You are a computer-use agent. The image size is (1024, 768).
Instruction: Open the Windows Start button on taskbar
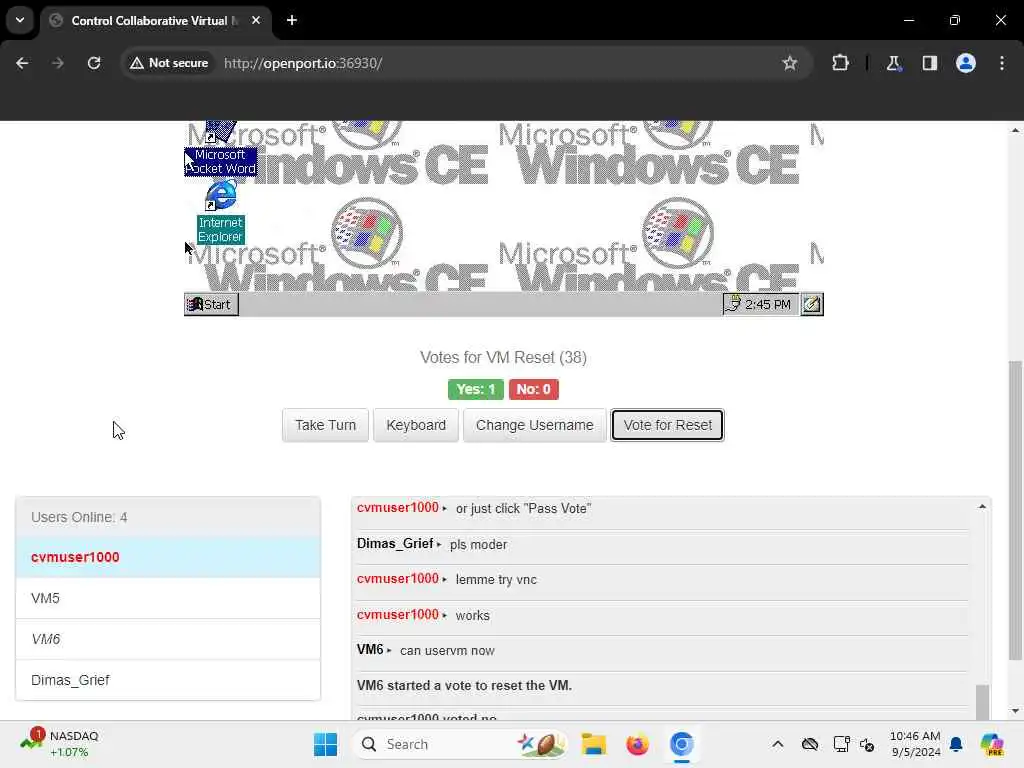(x=325, y=744)
